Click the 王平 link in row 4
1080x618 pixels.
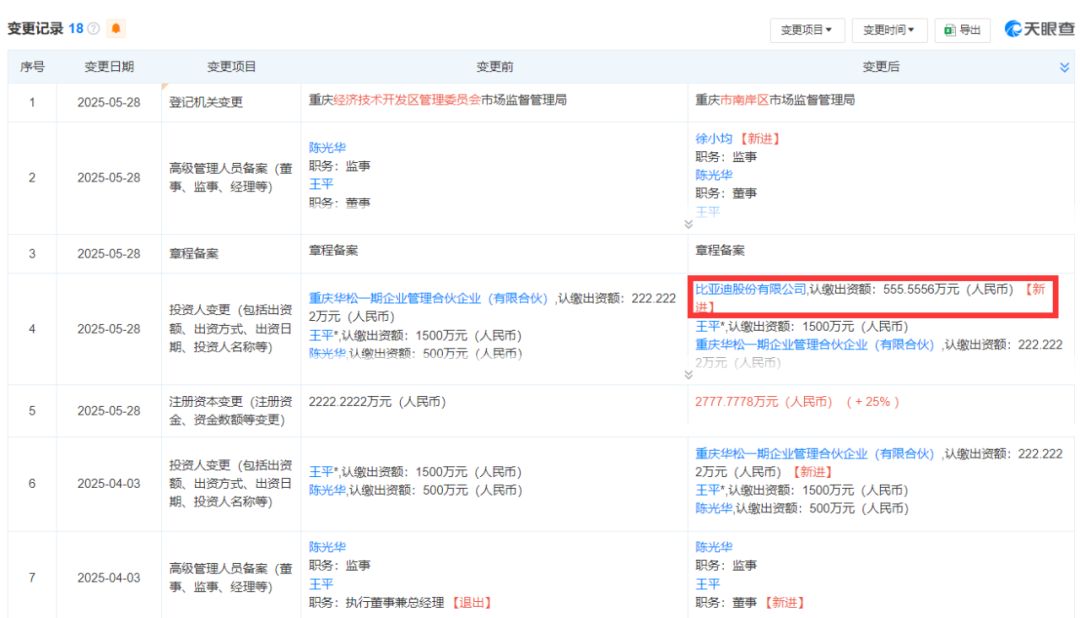click(703, 326)
